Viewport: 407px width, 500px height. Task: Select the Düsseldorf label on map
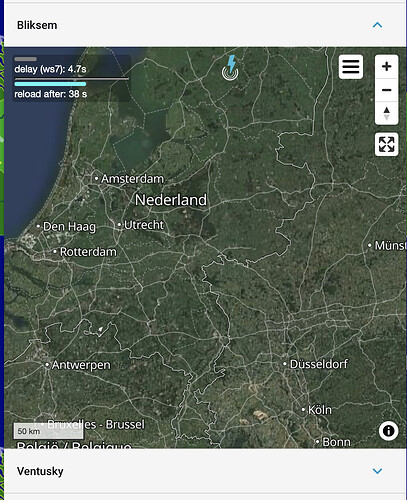coord(319,364)
